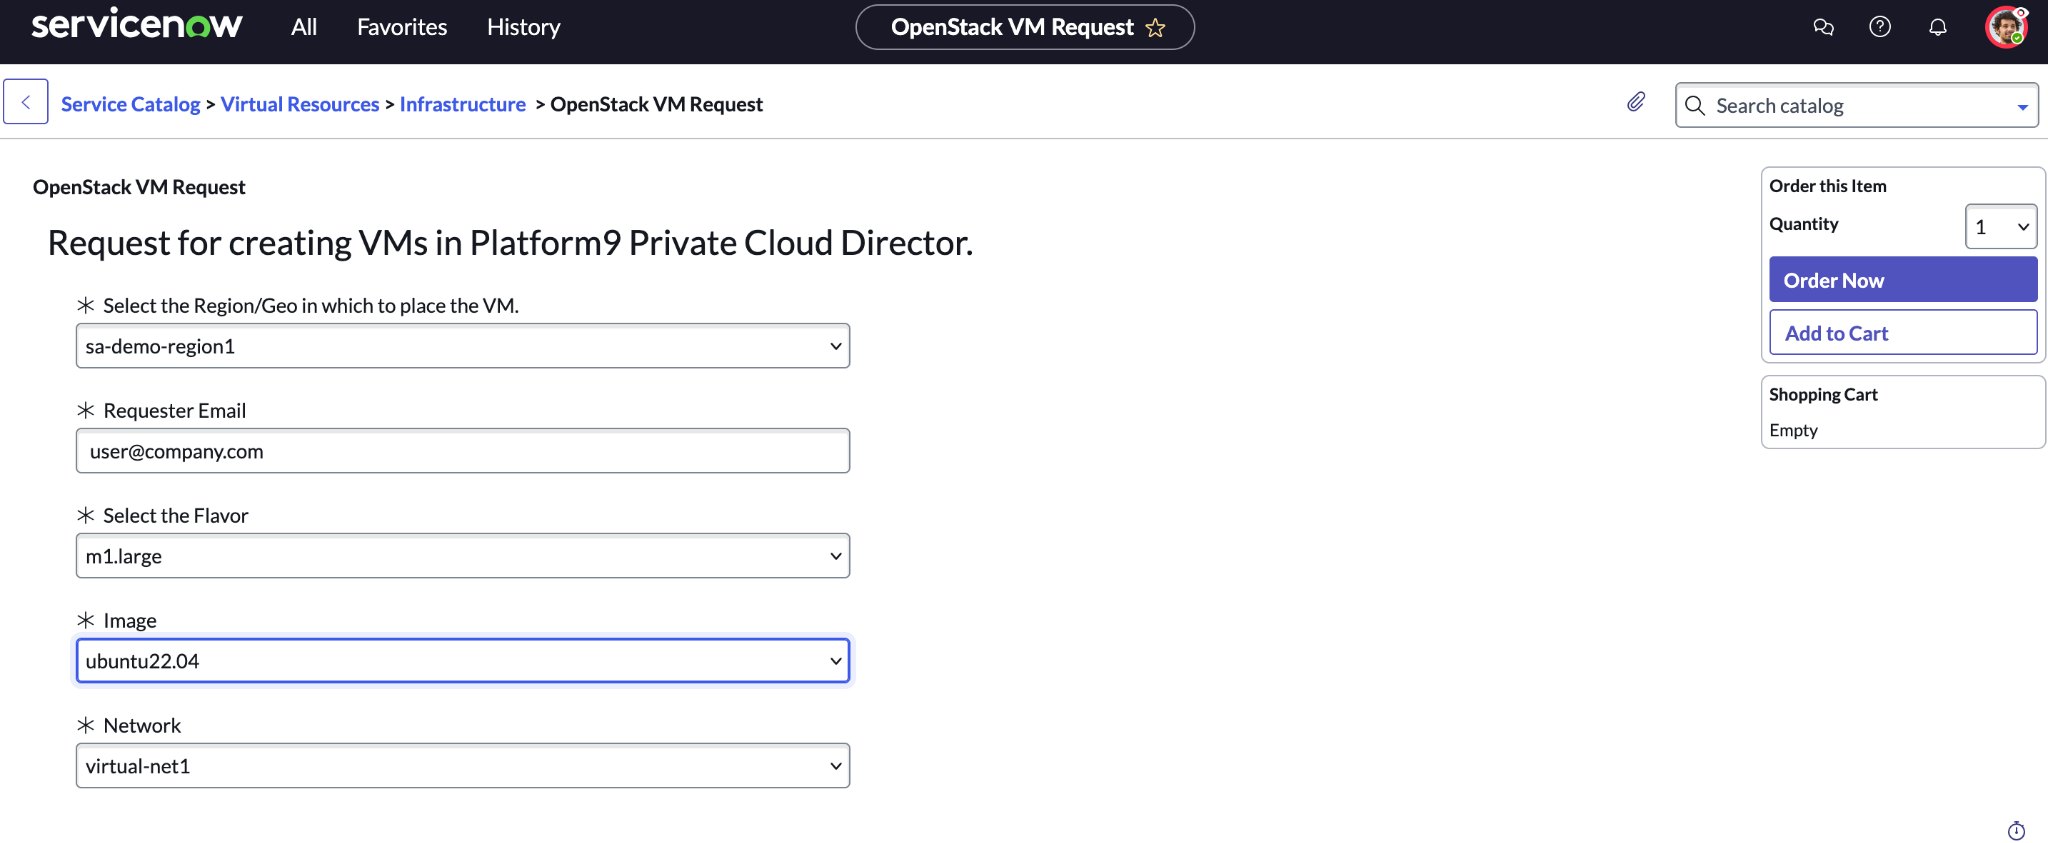
Task: Open the notifications bell
Action: tap(1938, 27)
